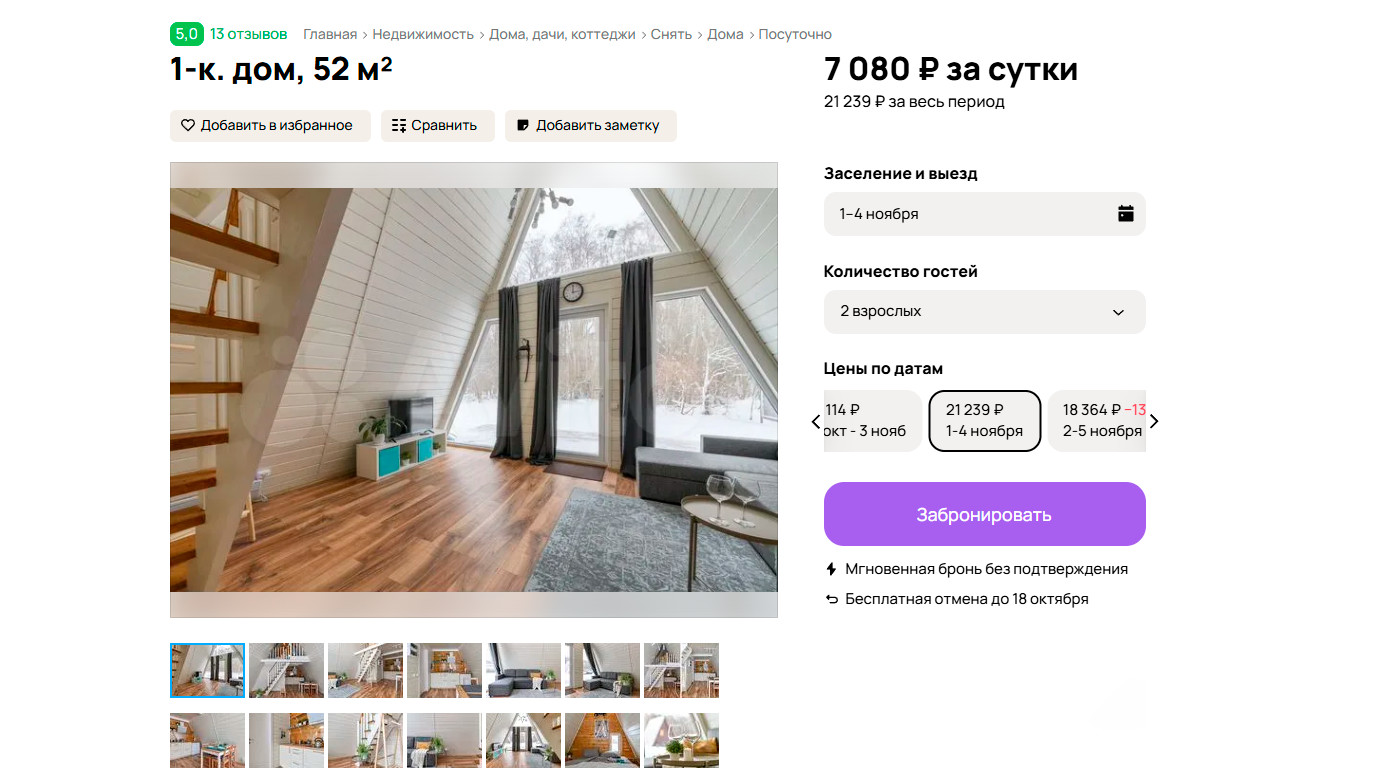This screenshot has height=773, width=1385.
Task: Go to the Главная breadcrumb
Action: point(330,34)
